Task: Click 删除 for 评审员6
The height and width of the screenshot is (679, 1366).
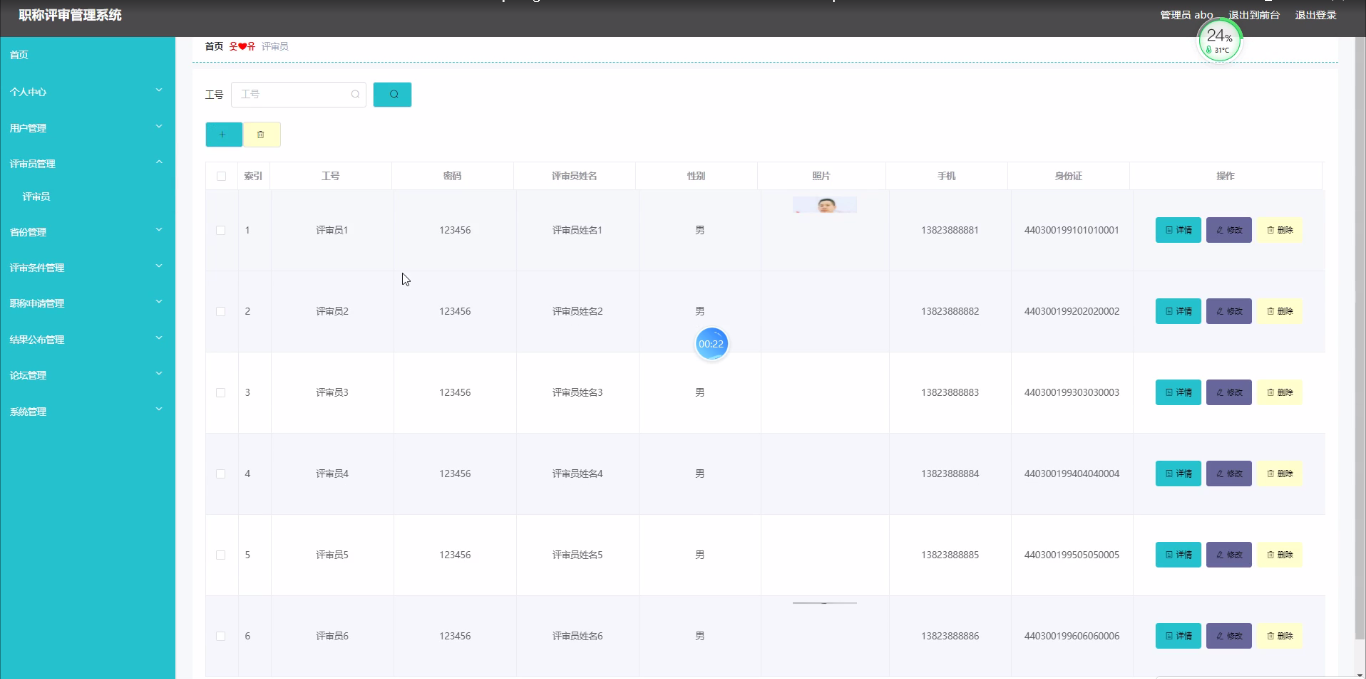Action: [1279, 635]
